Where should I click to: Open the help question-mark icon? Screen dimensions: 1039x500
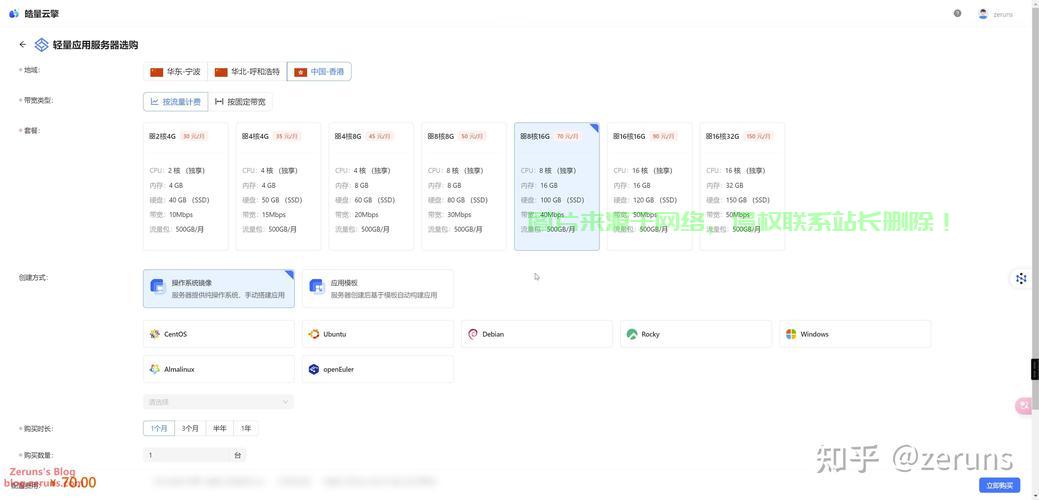pos(957,13)
